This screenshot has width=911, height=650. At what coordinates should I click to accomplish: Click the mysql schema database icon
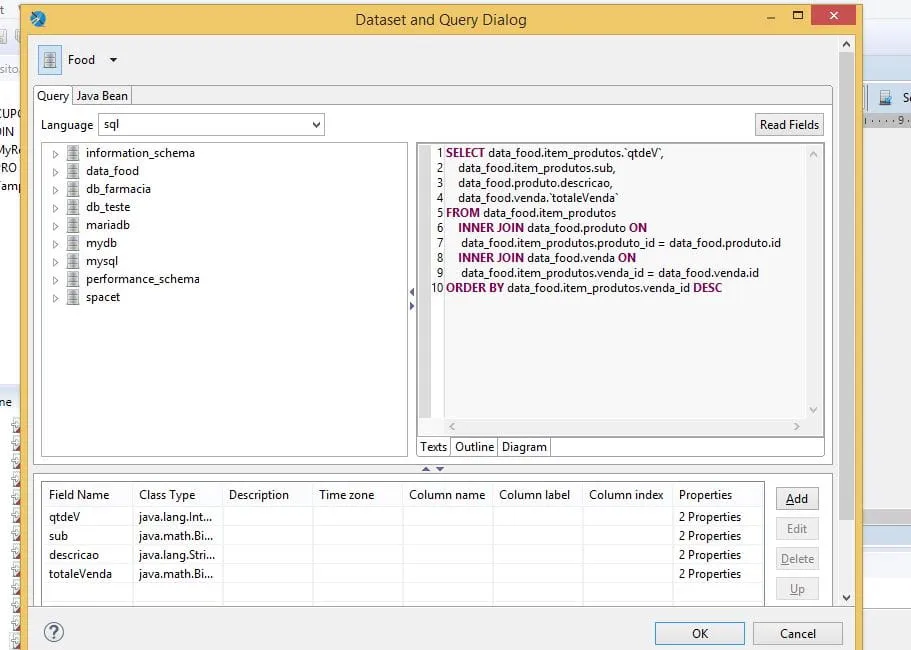[x=73, y=261]
